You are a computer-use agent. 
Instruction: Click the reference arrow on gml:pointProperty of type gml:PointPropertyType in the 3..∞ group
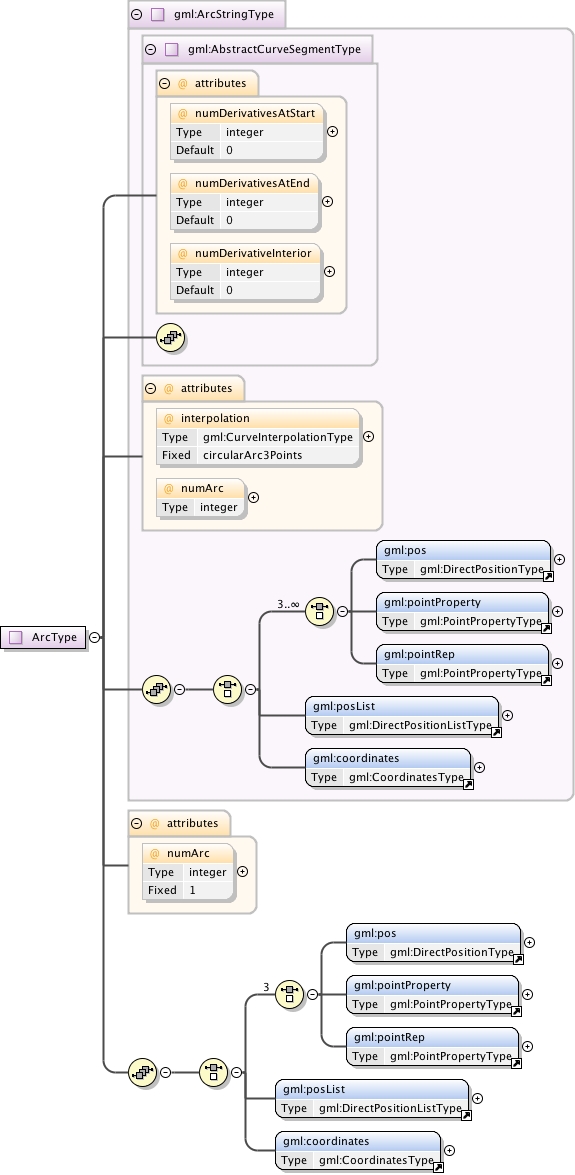click(547, 629)
